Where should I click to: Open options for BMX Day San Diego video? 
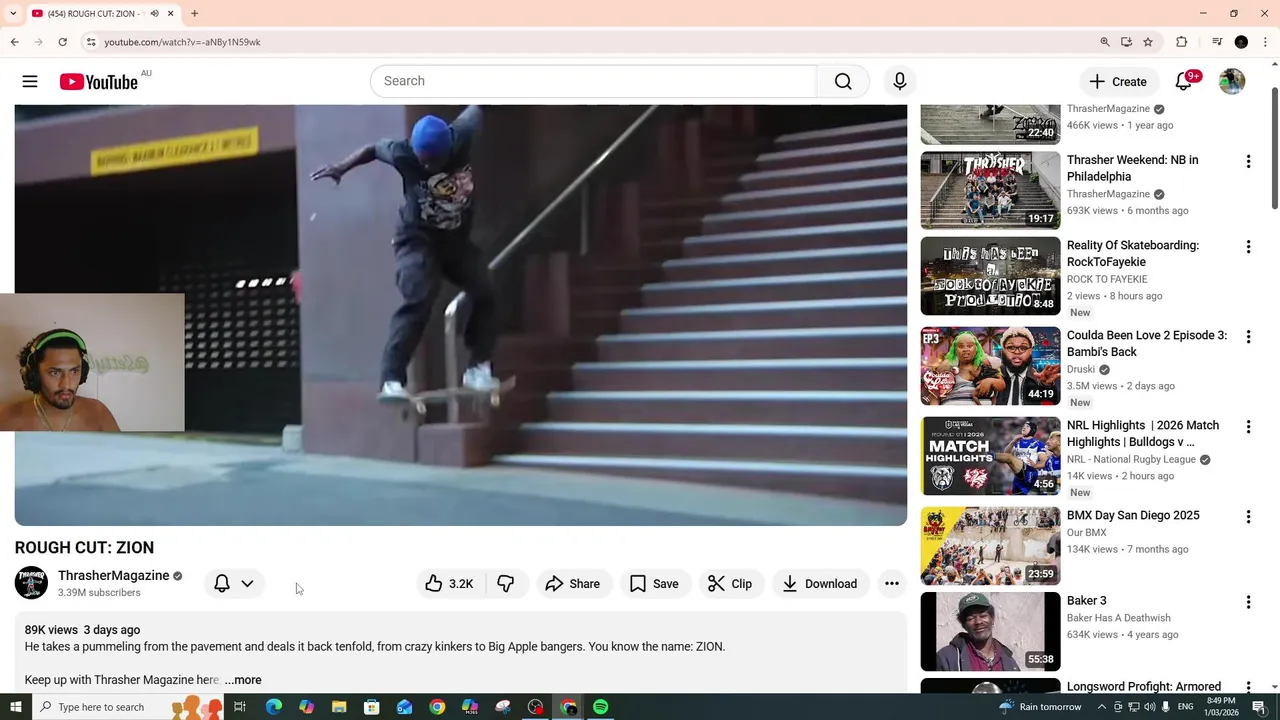[1248, 517]
